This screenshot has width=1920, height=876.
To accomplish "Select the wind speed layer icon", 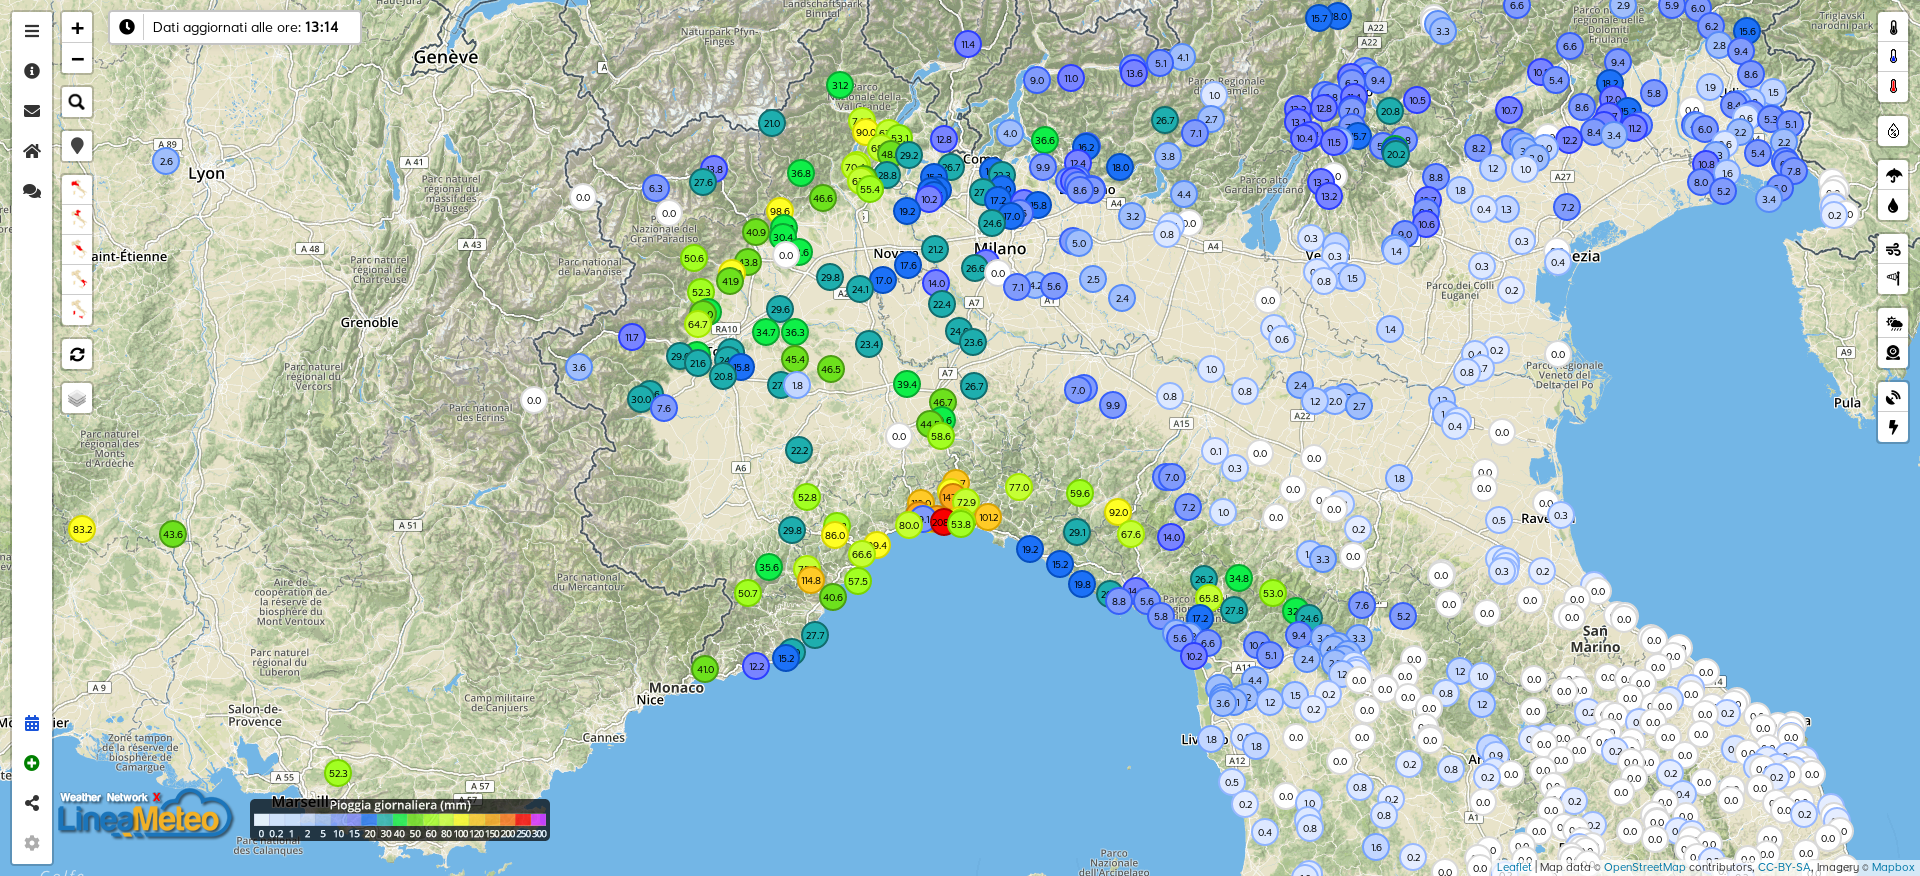I will pyautogui.click(x=1893, y=249).
